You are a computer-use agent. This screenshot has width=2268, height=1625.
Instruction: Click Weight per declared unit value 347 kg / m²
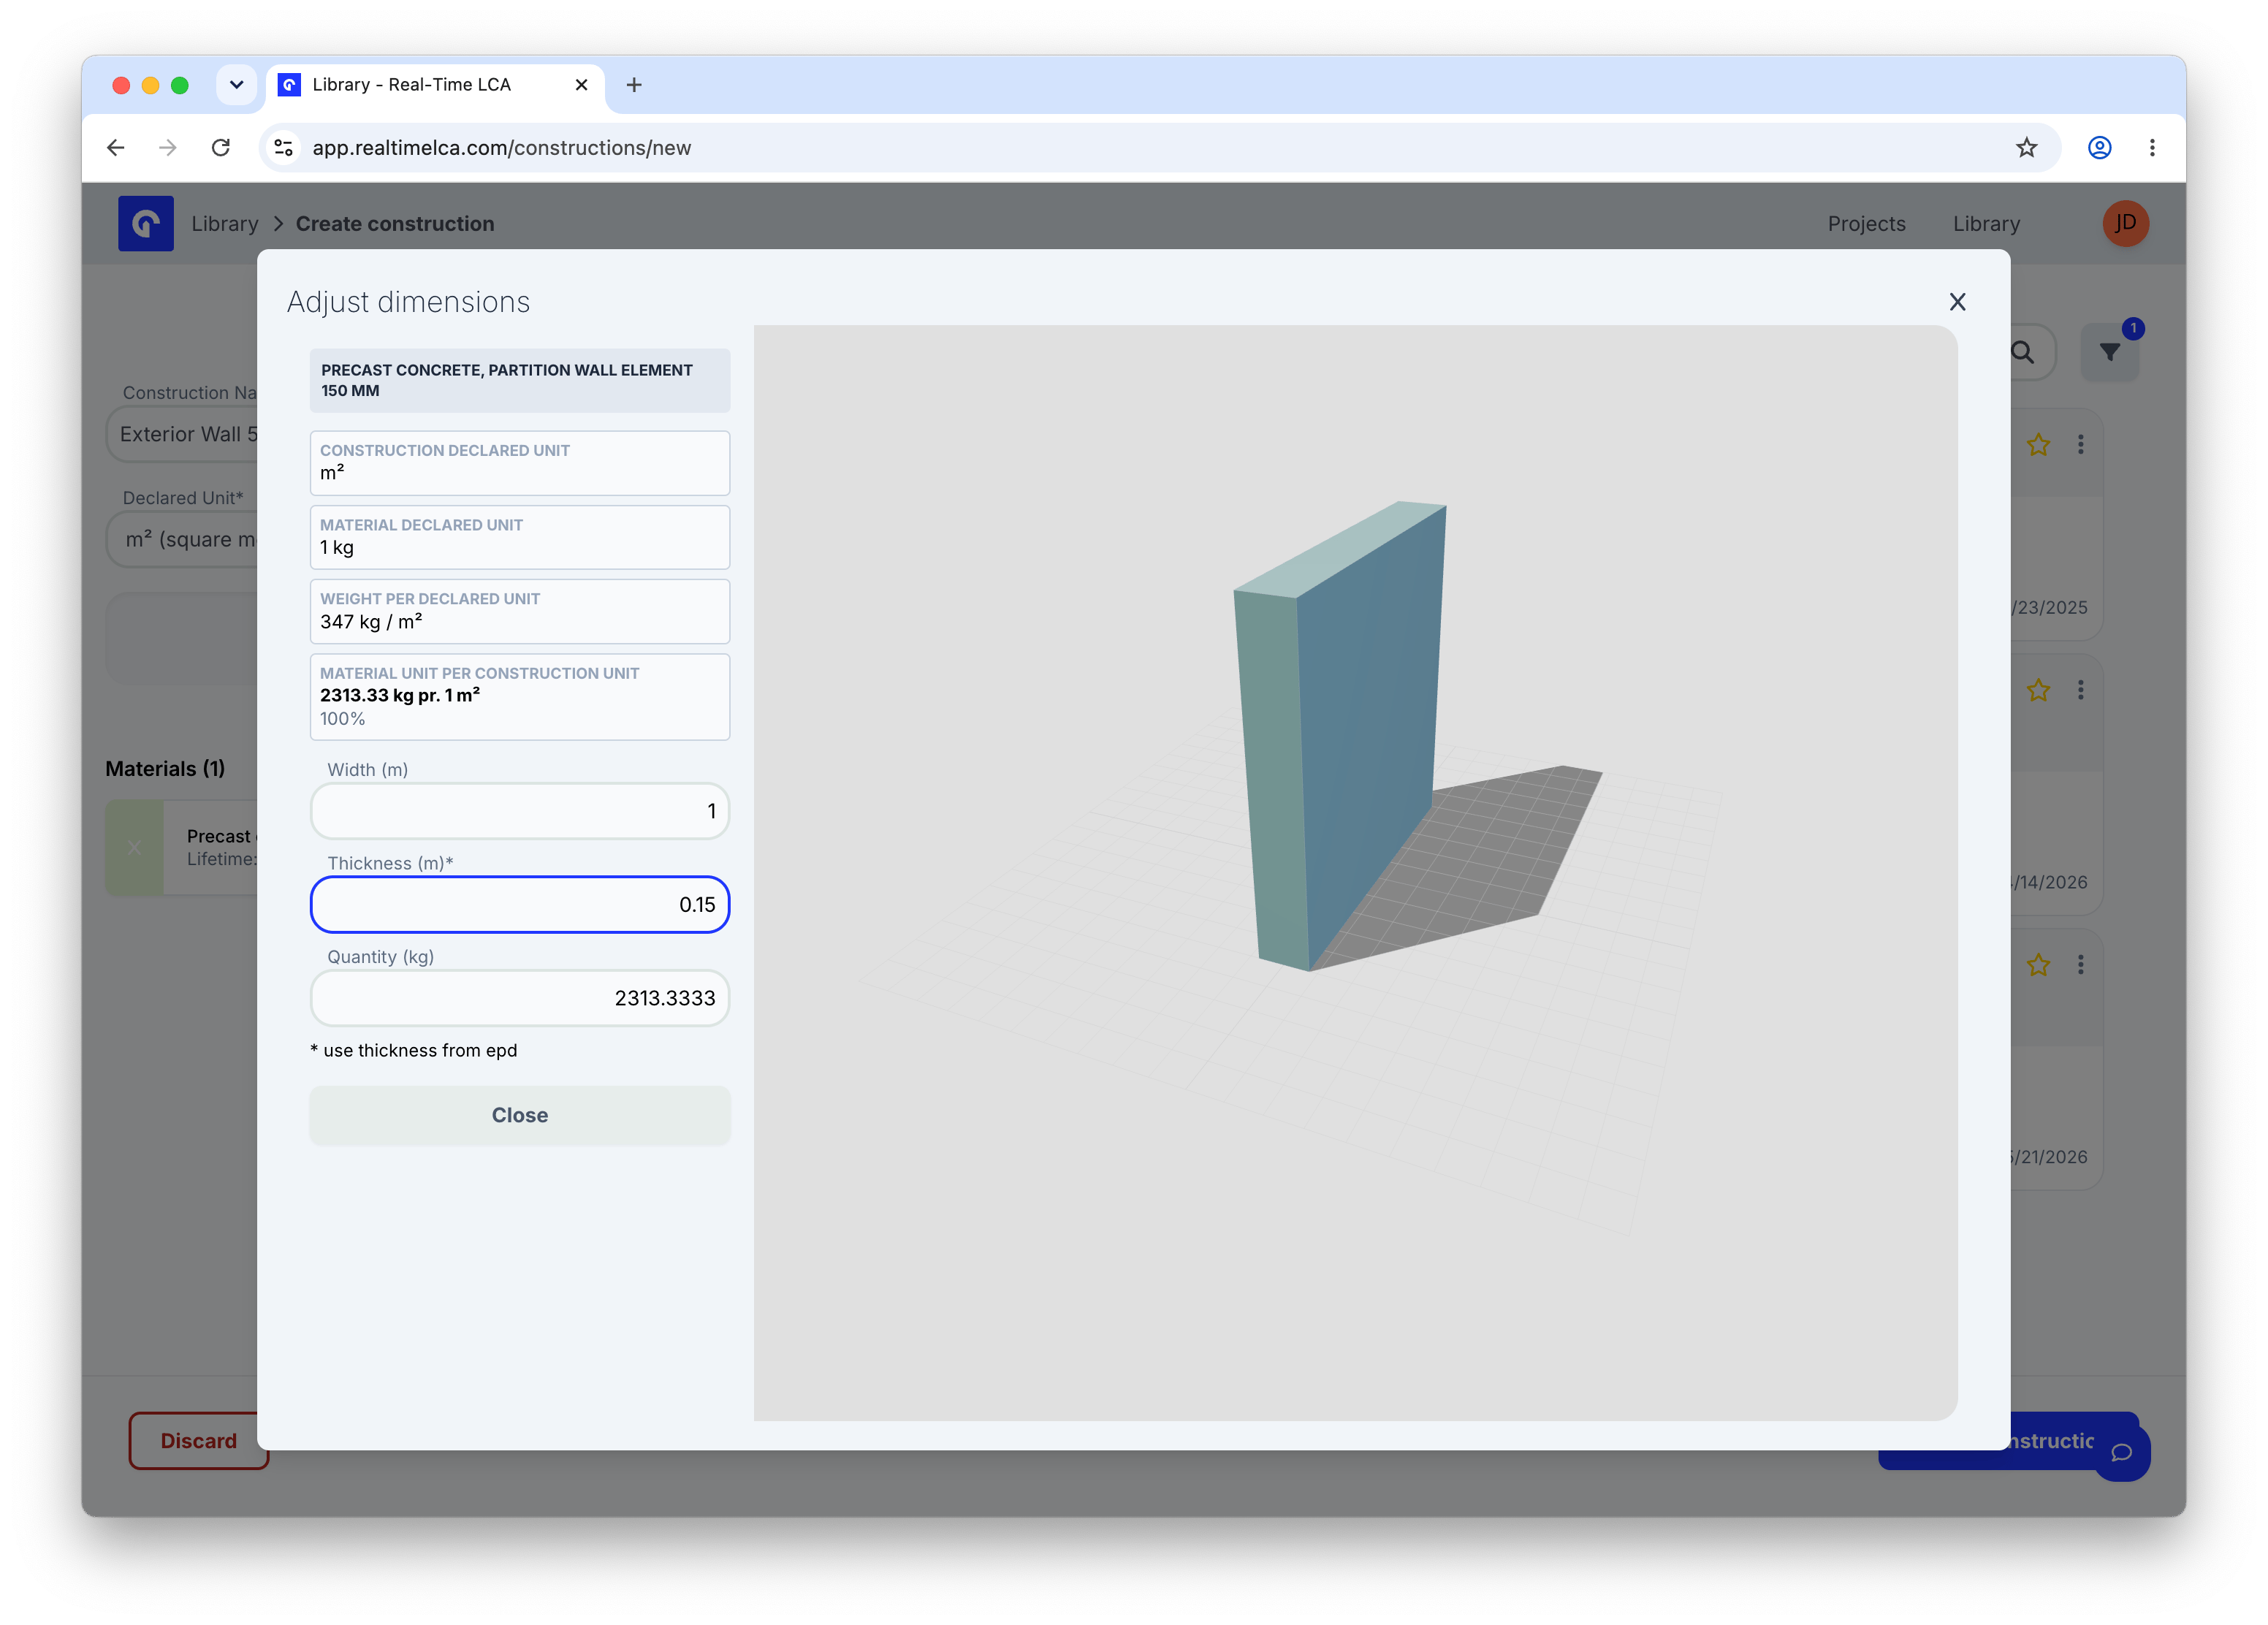tap(371, 622)
